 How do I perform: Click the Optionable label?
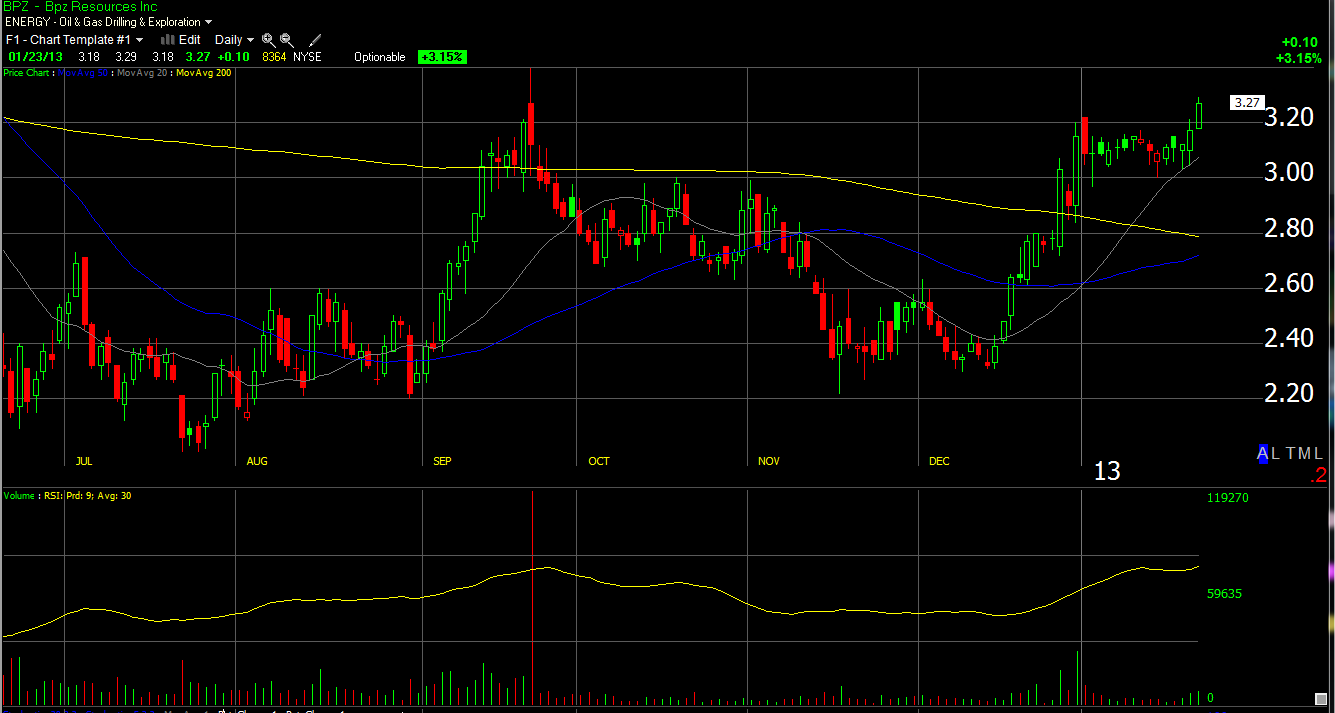(380, 57)
